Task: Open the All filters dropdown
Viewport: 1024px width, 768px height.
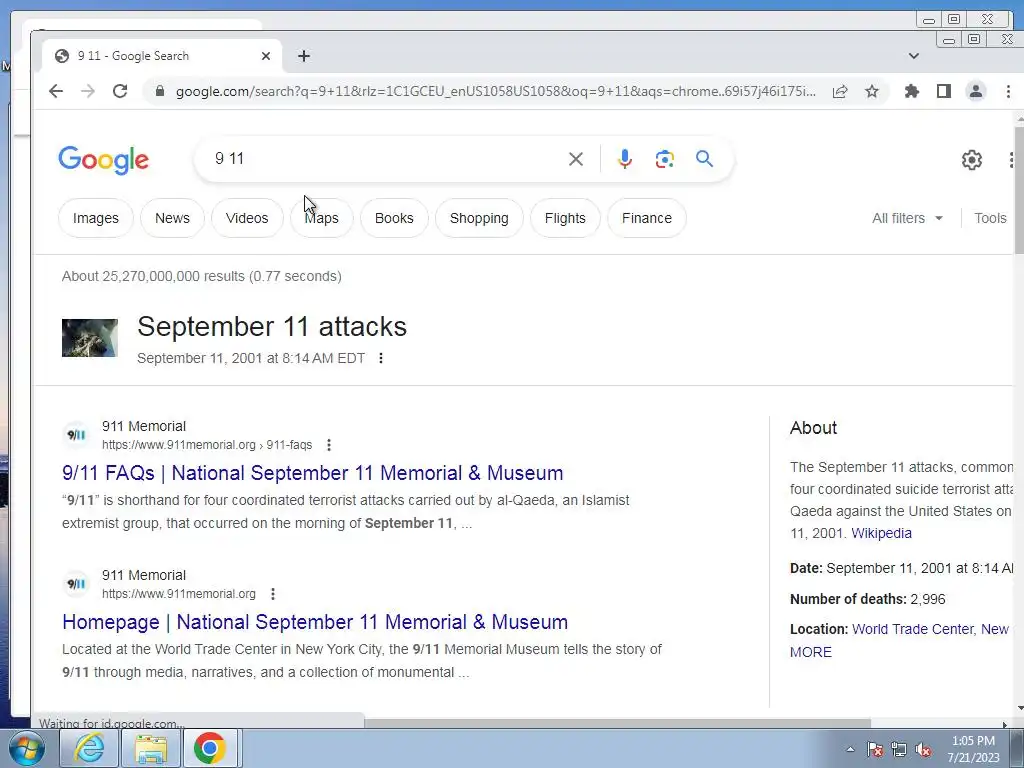Action: click(907, 218)
